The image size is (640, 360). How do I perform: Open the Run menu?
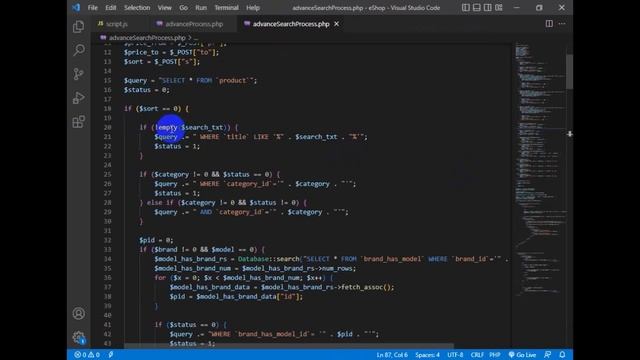click(x=201, y=8)
